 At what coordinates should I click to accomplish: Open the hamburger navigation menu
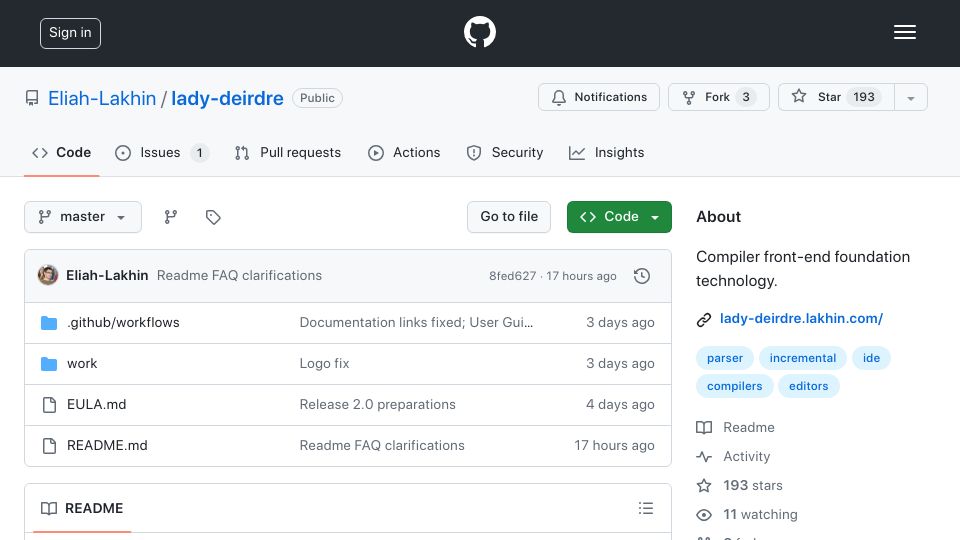(904, 32)
